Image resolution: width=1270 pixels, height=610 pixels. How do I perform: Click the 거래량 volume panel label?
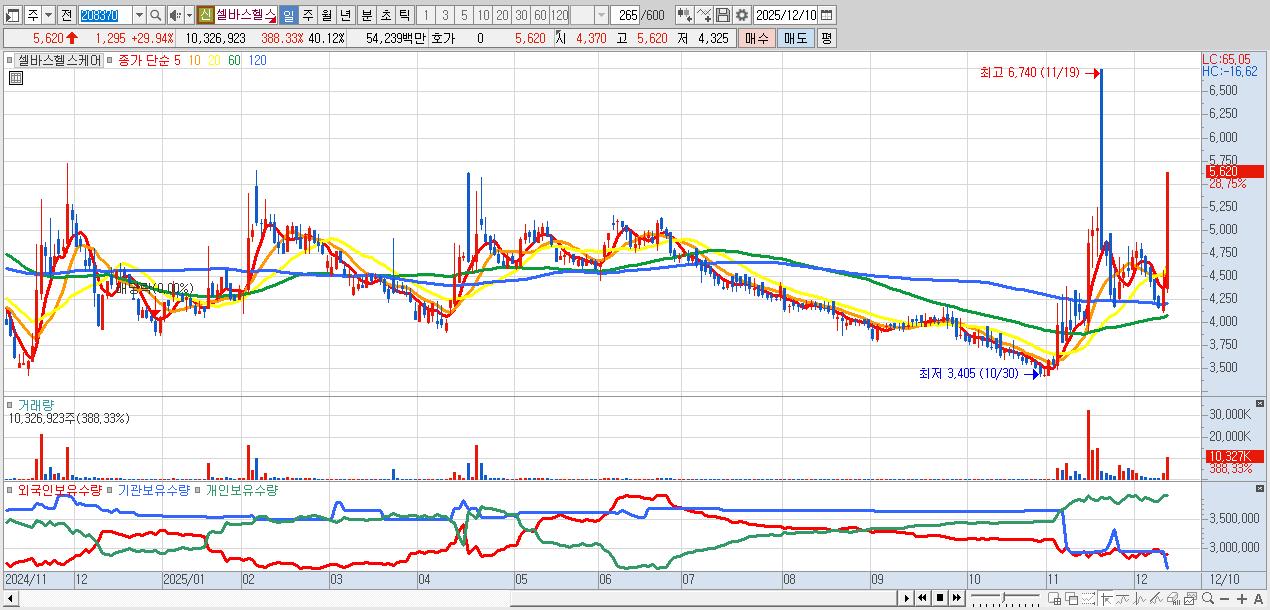pos(36,405)
